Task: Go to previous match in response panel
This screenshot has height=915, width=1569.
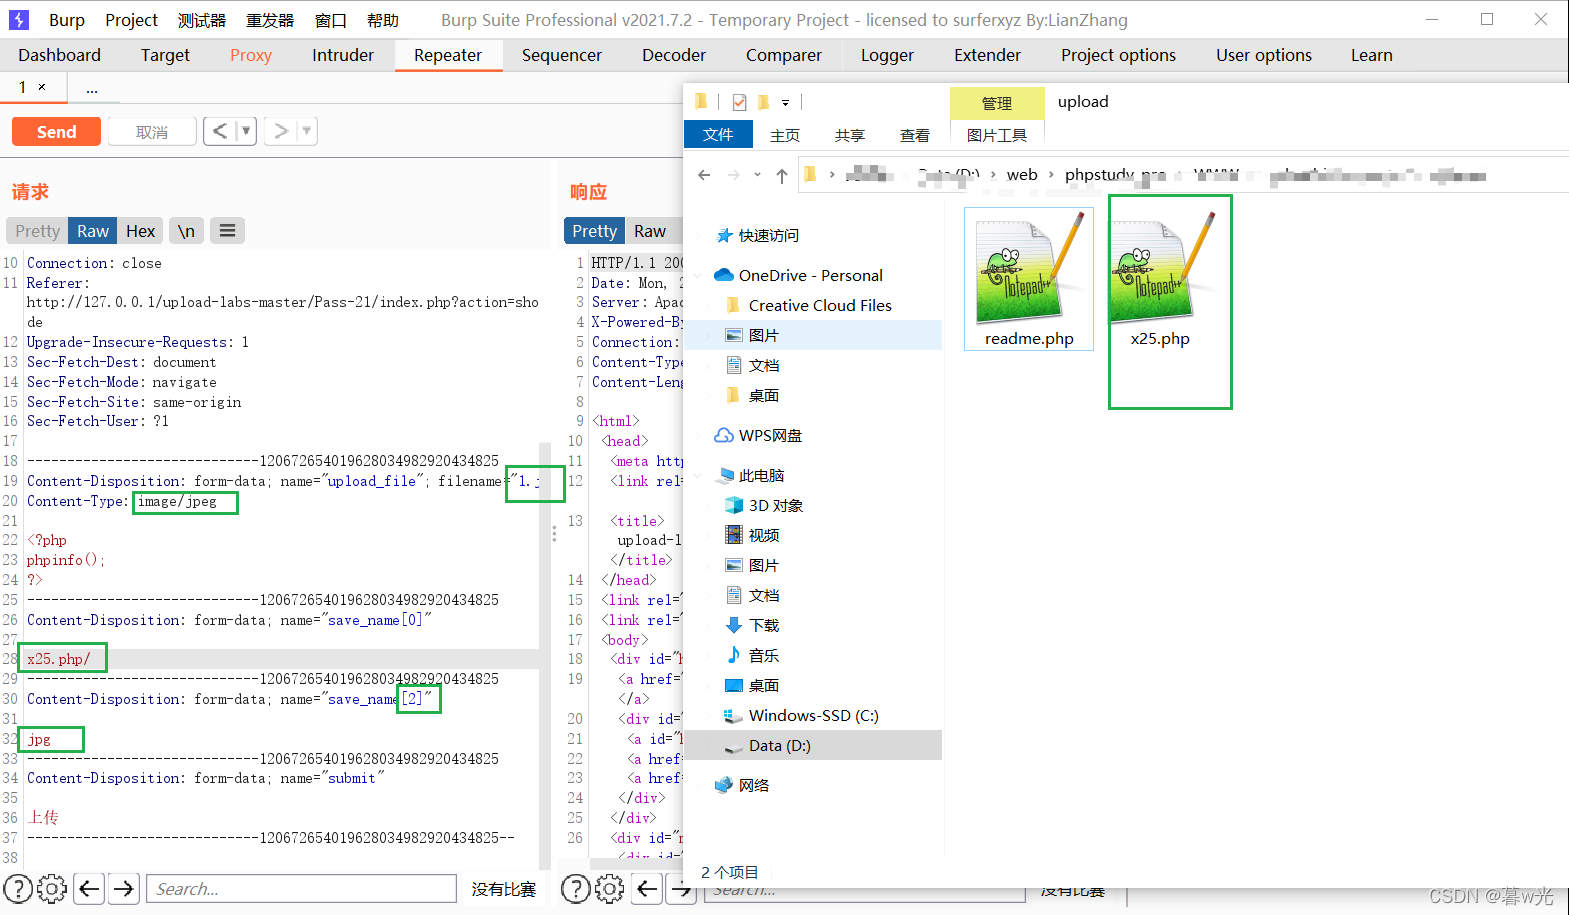Action: pyautogui.click(x=647, y=888)
